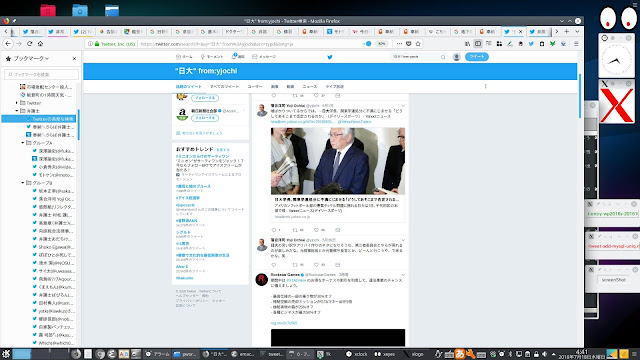Open search options three-dot menu
Image resolution: width=640 pixels, height=360 pixels.
[x=485, y=86]
